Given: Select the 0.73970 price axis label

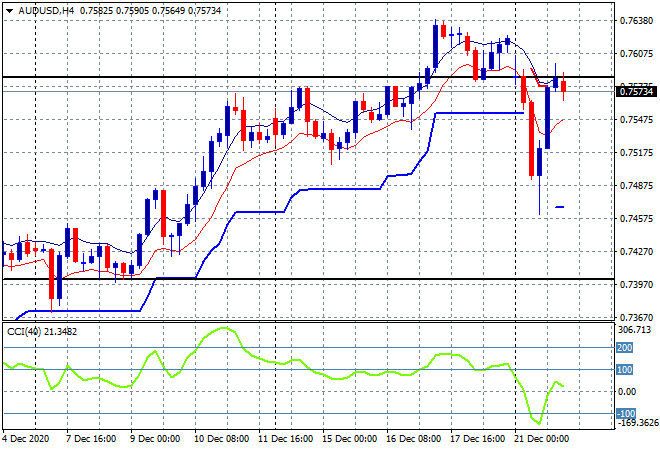Looking at the screenshot, I should pos(636,285).
